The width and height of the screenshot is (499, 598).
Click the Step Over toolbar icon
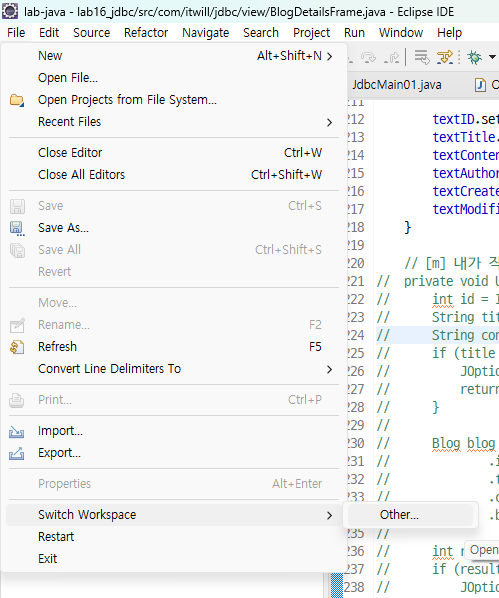(x=368, y=57)
